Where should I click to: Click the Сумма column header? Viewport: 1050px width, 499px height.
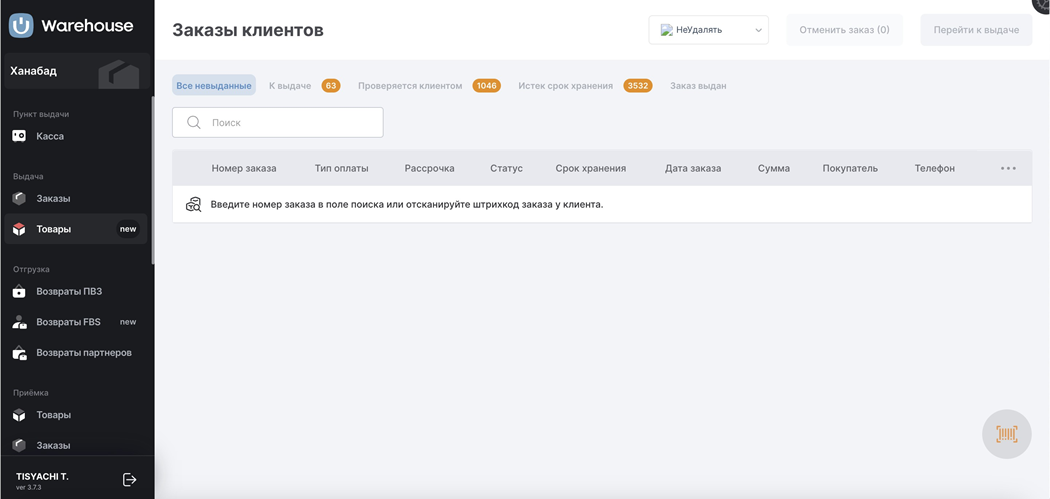point(774,168)
